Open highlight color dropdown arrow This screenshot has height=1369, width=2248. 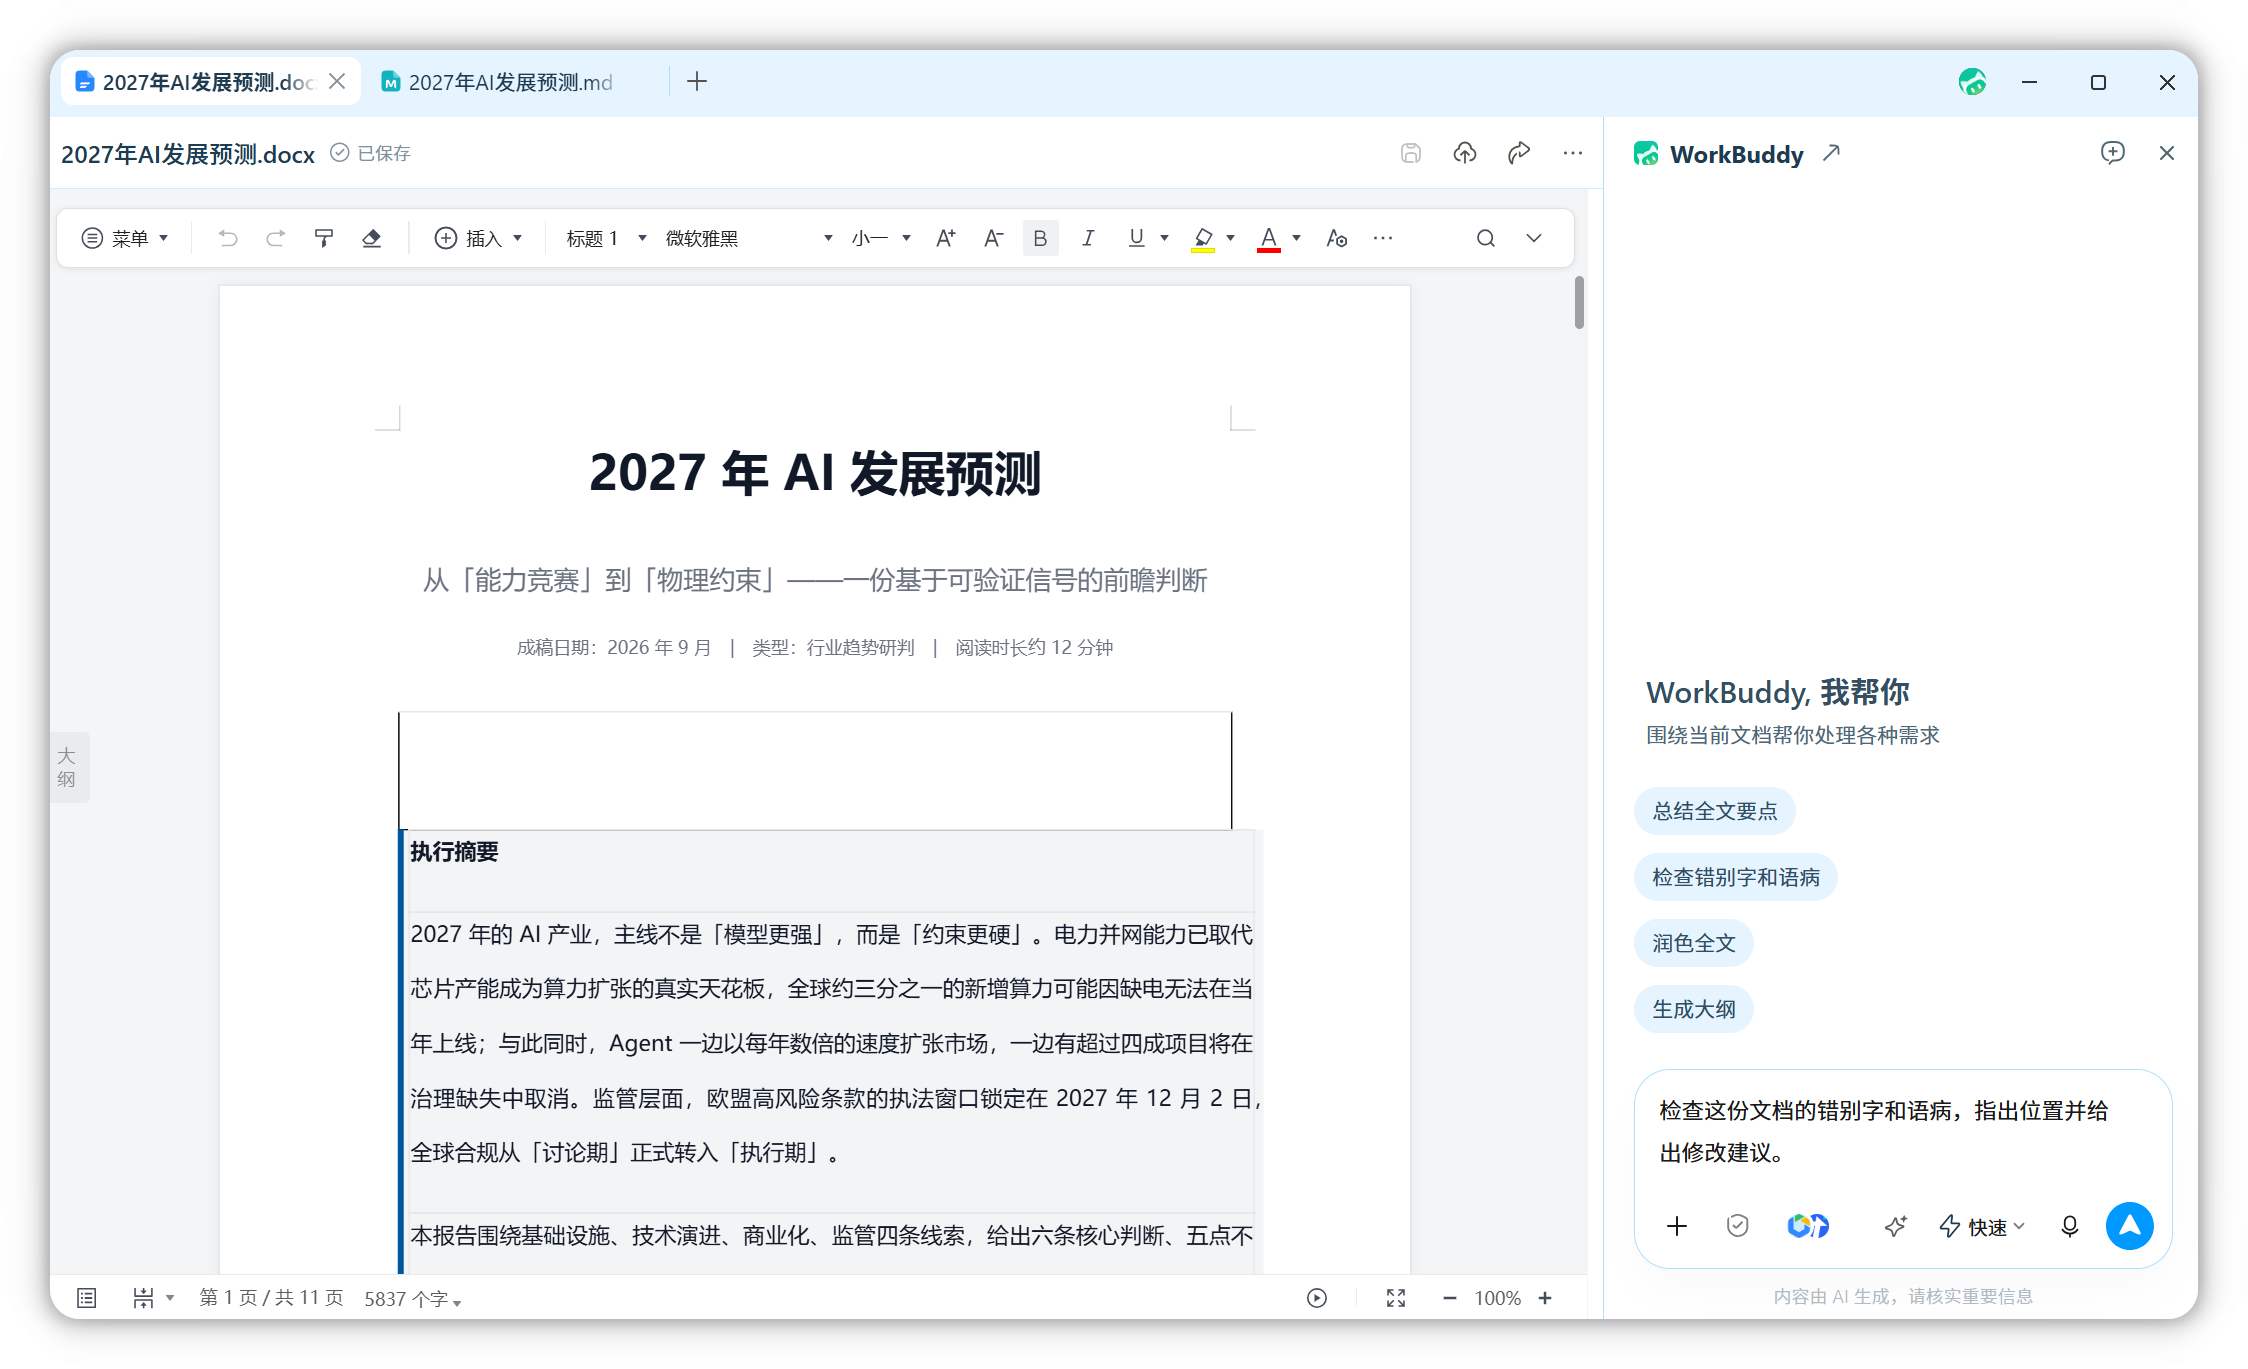pos(1230,238)
